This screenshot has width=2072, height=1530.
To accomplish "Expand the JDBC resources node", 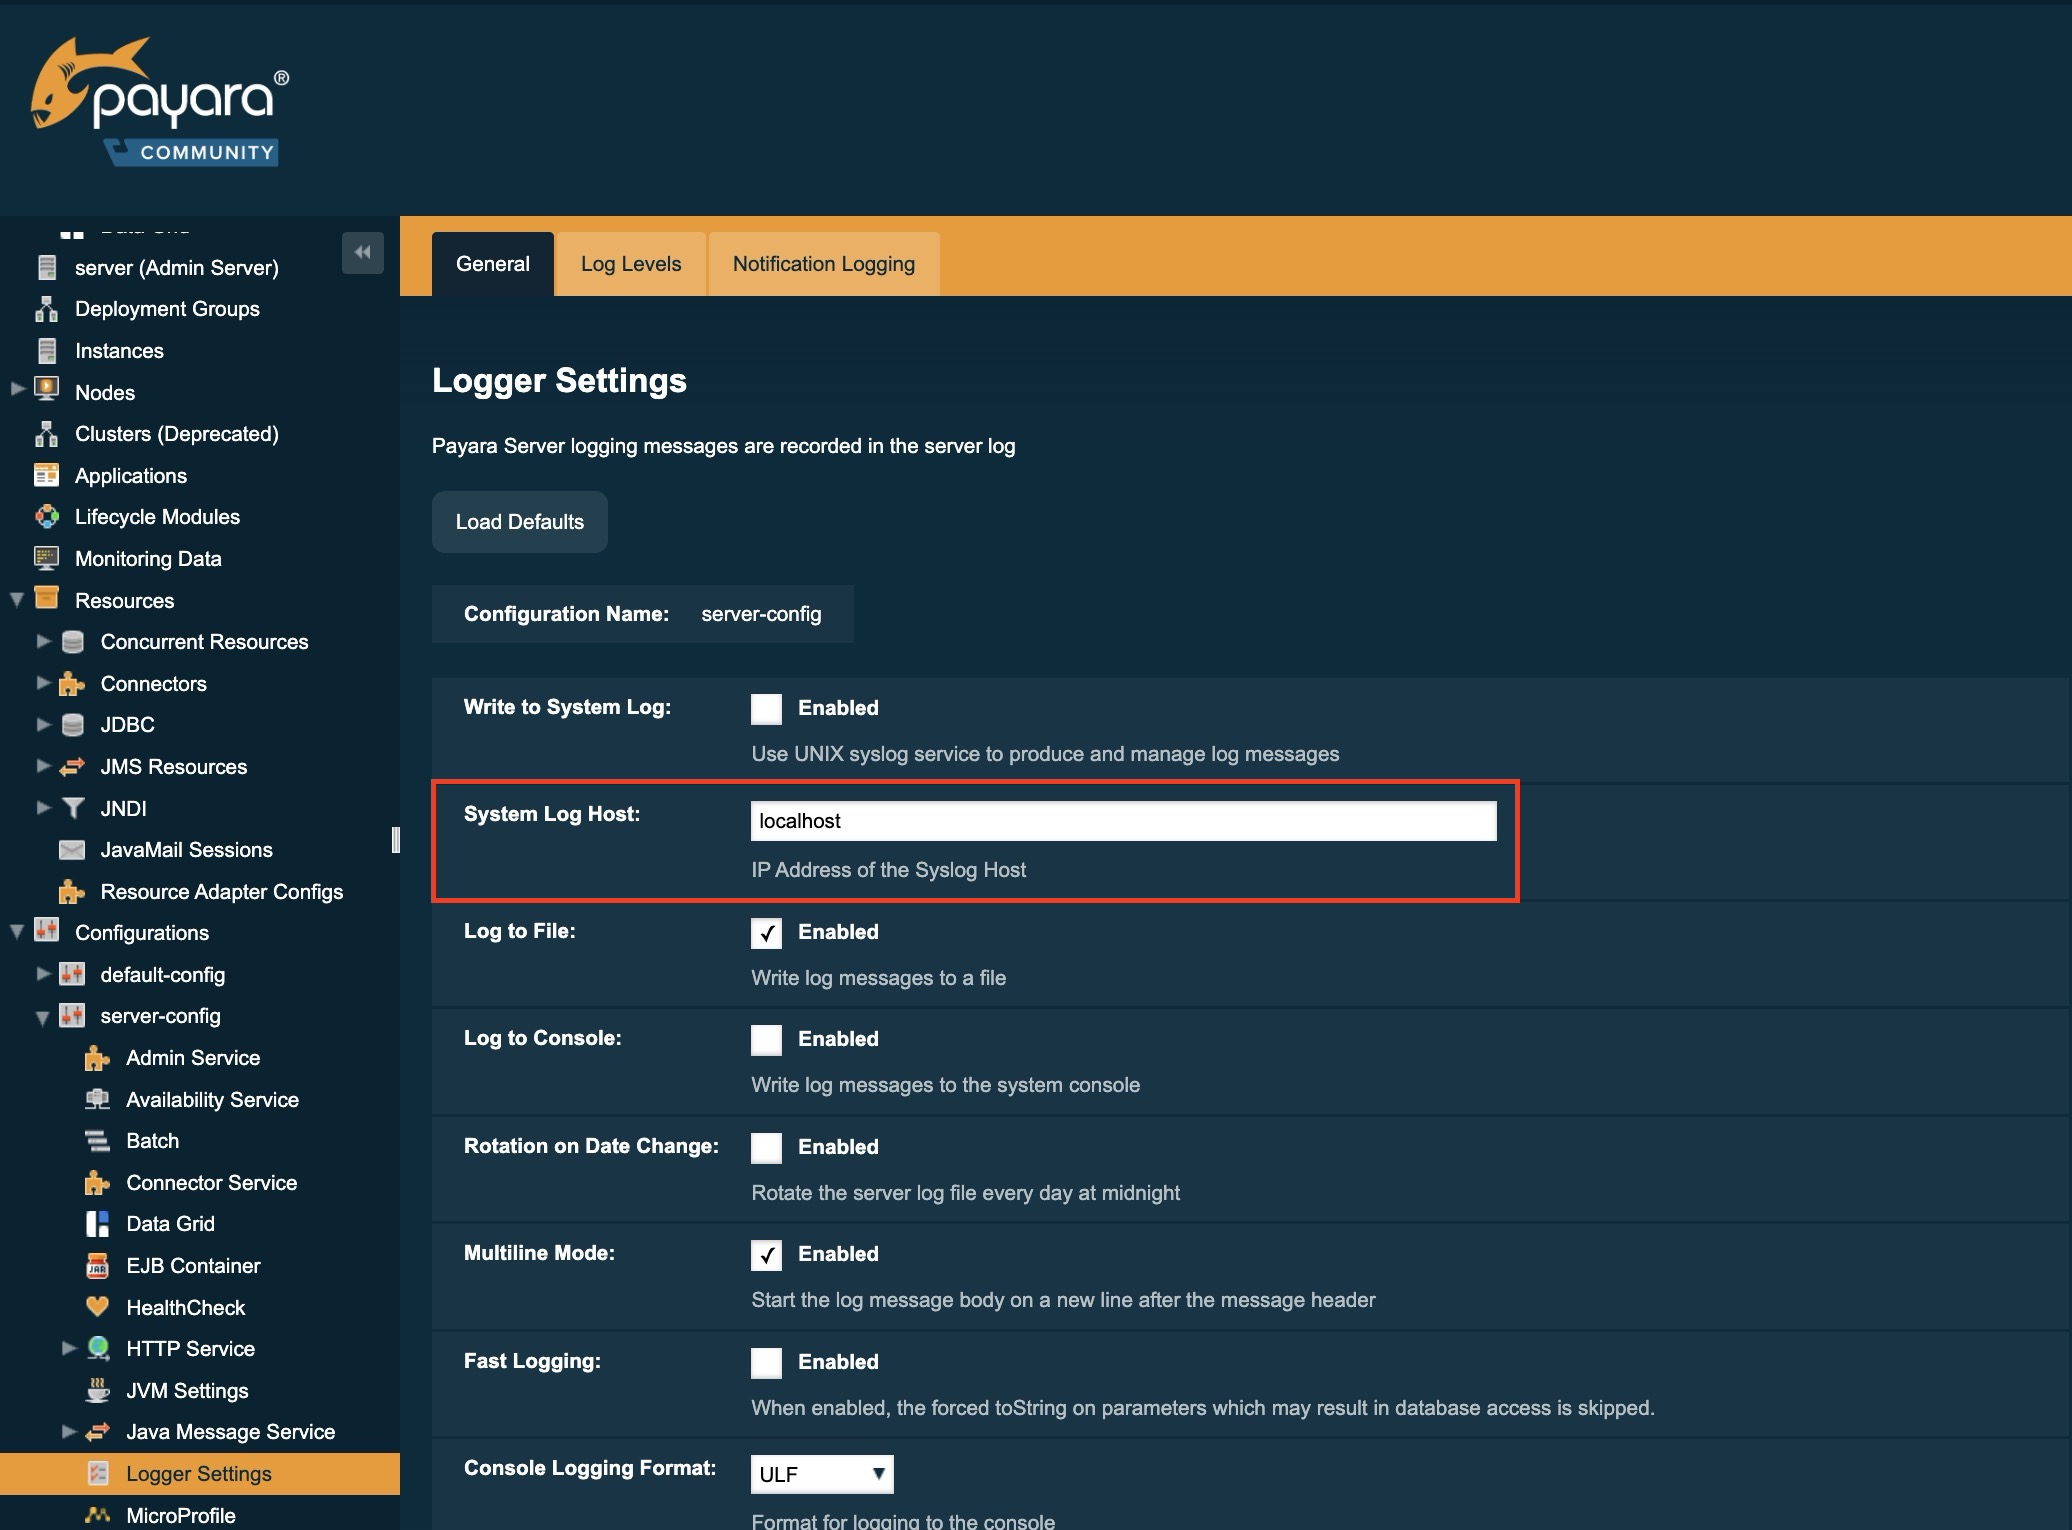I will pyautogui.click(x=43, y=724).
